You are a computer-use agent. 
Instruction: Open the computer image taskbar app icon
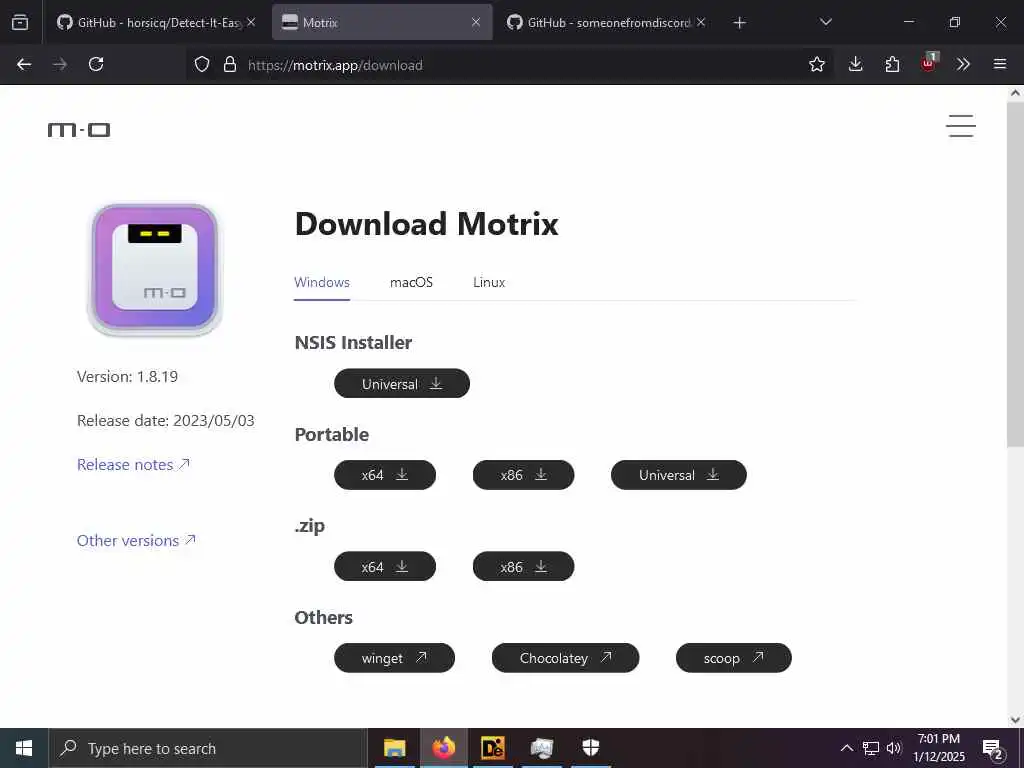[x=541, y=748]
